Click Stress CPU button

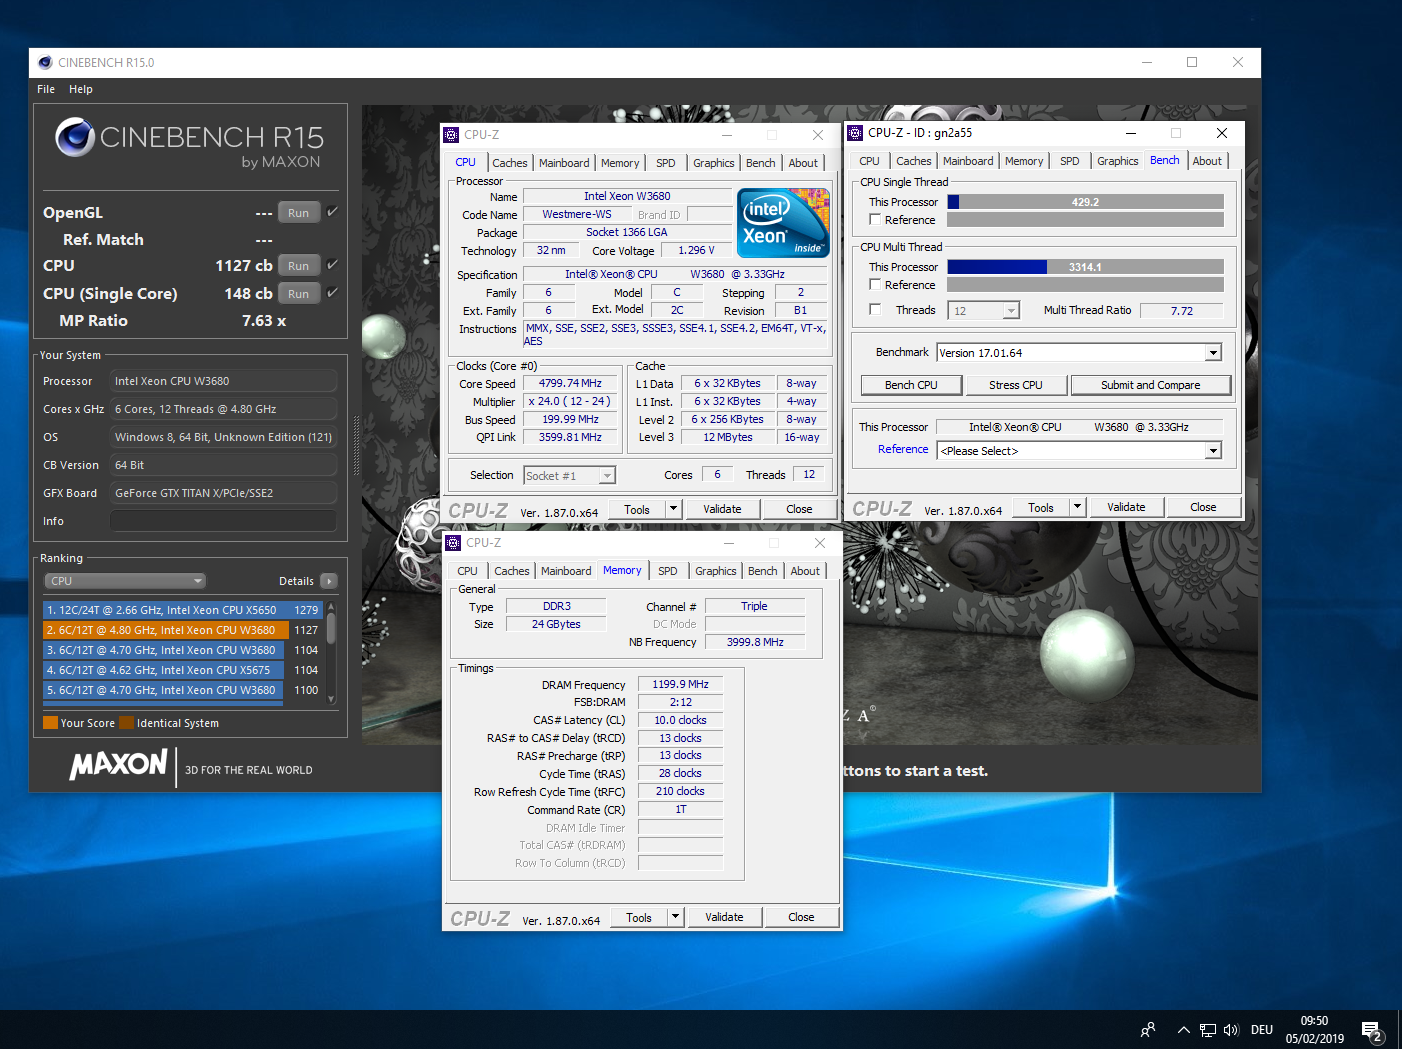coord(1016,385)
